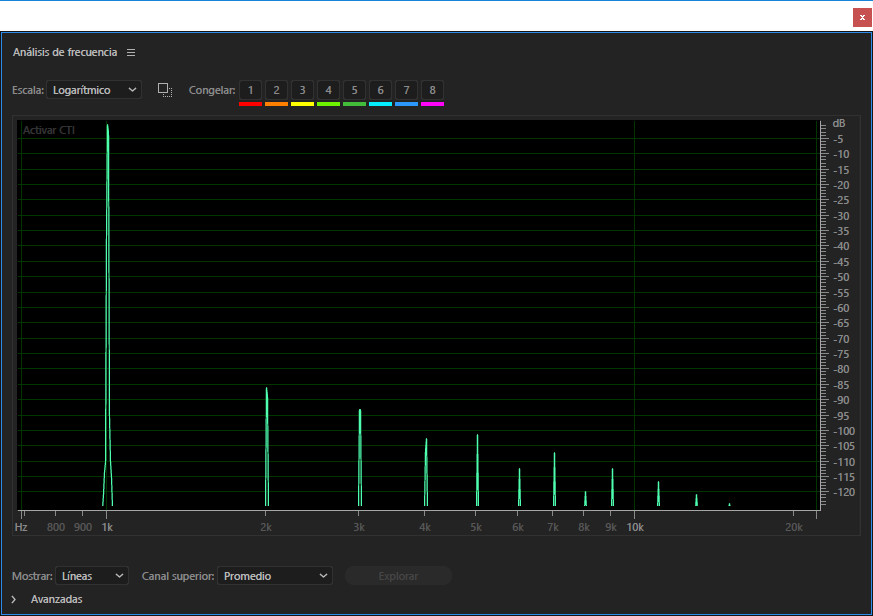Toggle Congelar slot 8
The height and width of the screenshot is (616, 873).
coord(432,90)
